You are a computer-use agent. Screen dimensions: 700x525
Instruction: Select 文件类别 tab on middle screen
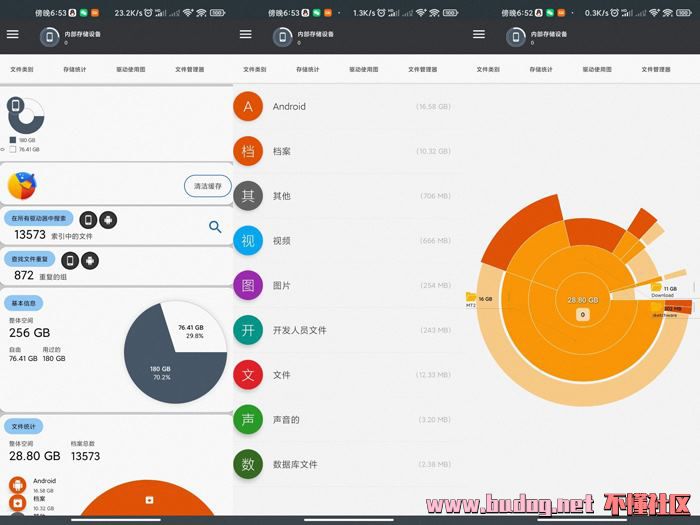[254, 69]
